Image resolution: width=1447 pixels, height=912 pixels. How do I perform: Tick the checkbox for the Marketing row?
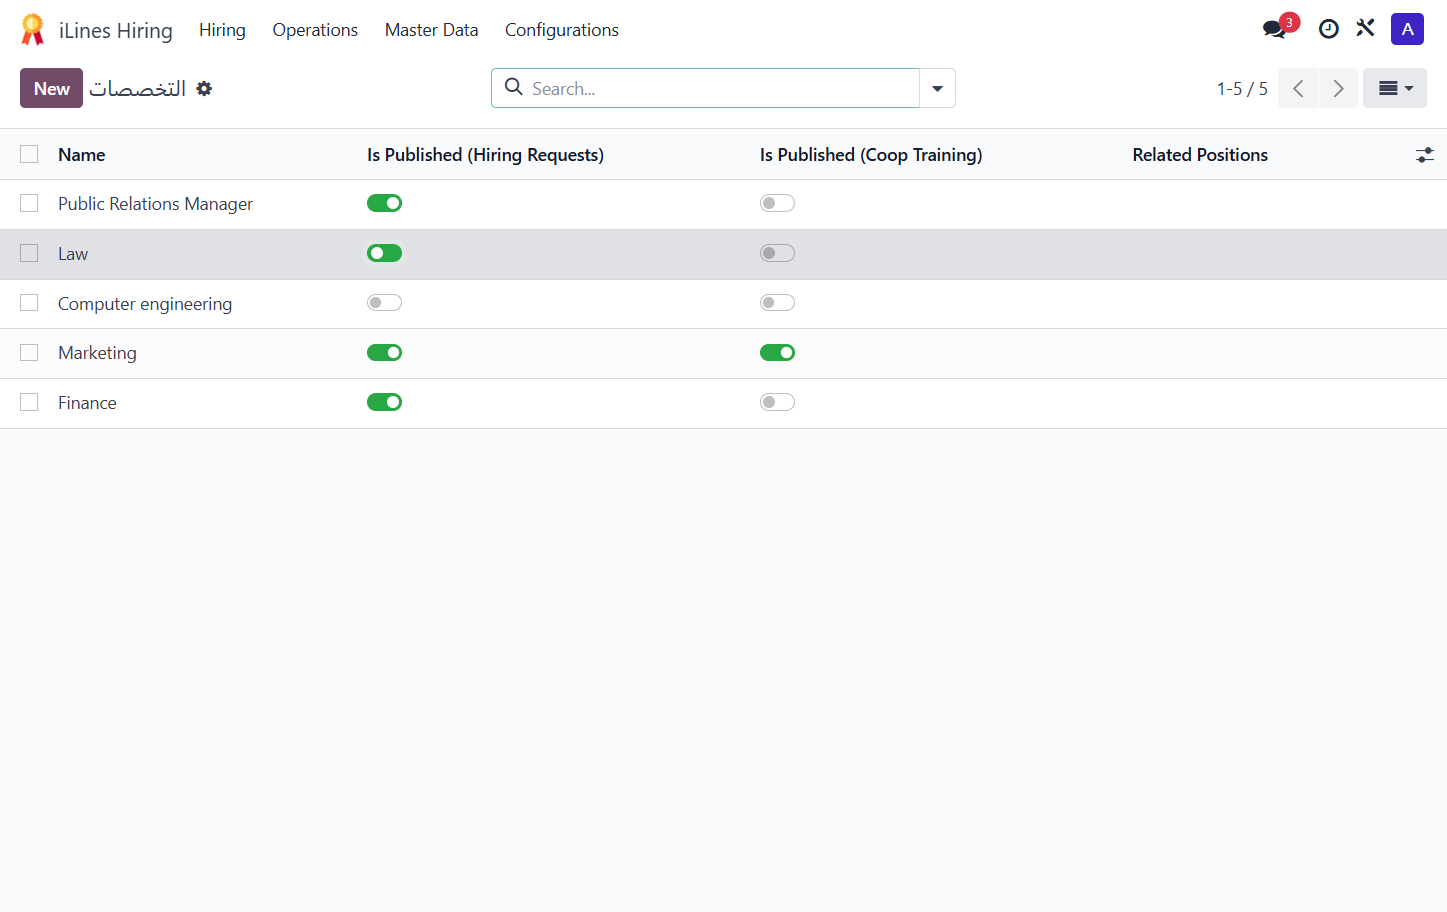click(x=29, y=353)
